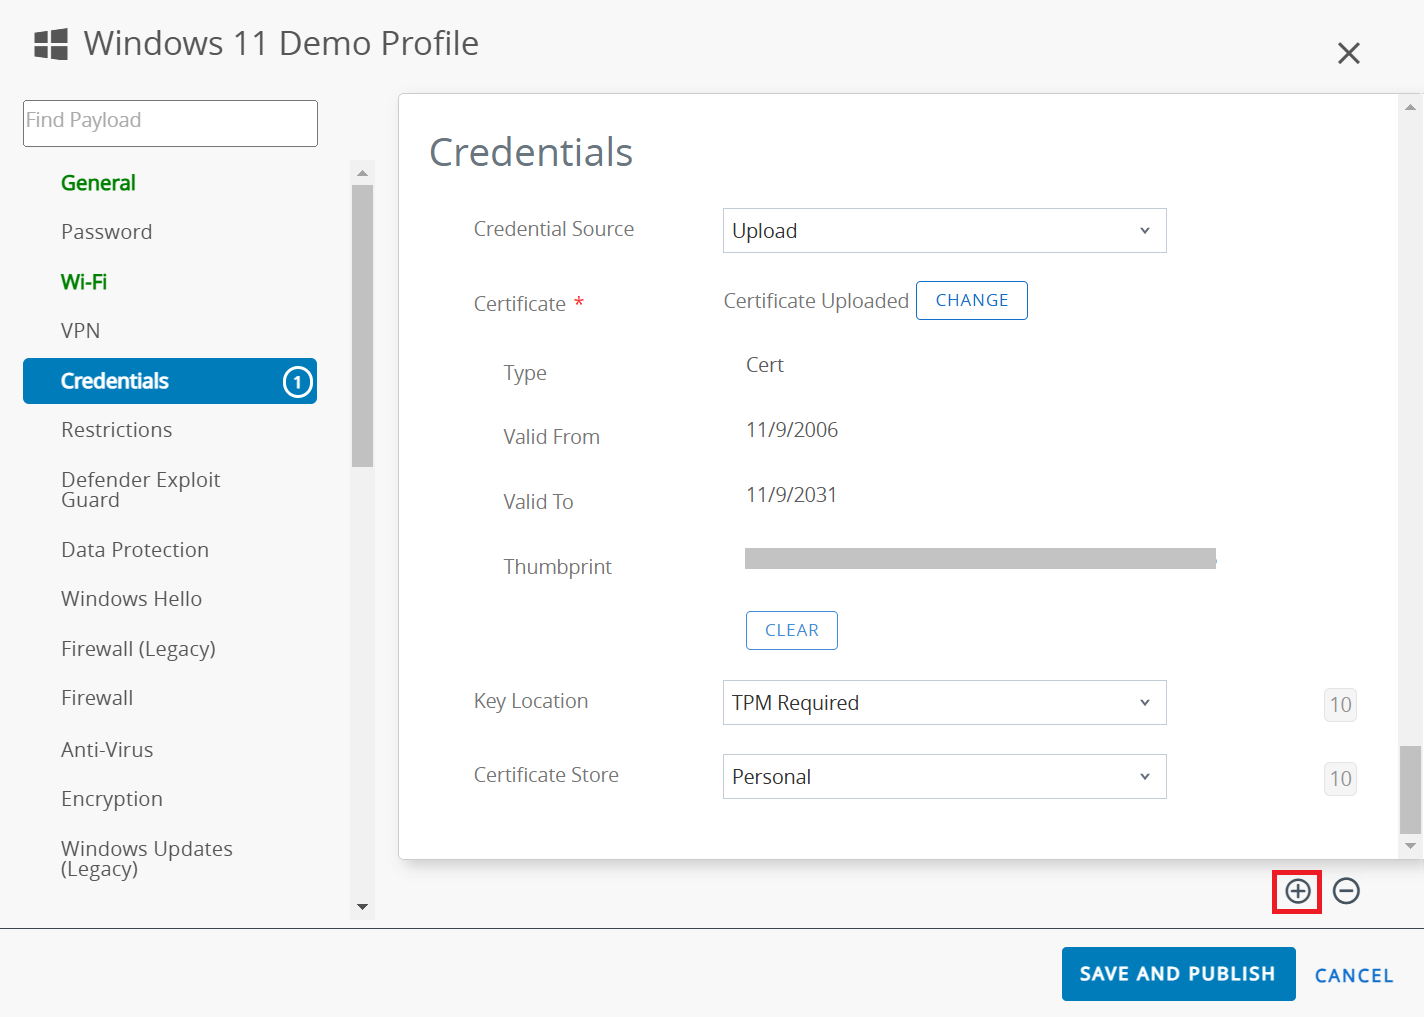Click SAVE AND PUBLISH

[1178, 974]
